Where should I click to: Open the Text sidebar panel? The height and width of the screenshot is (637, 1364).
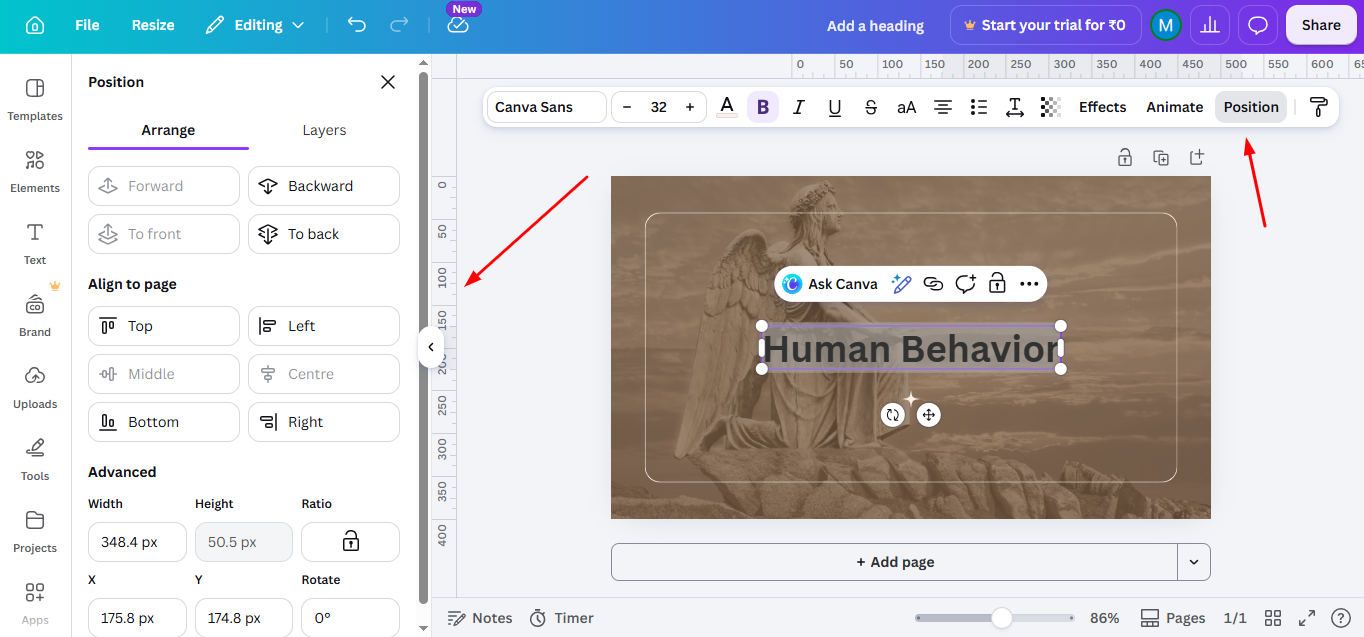click(35, 243)
